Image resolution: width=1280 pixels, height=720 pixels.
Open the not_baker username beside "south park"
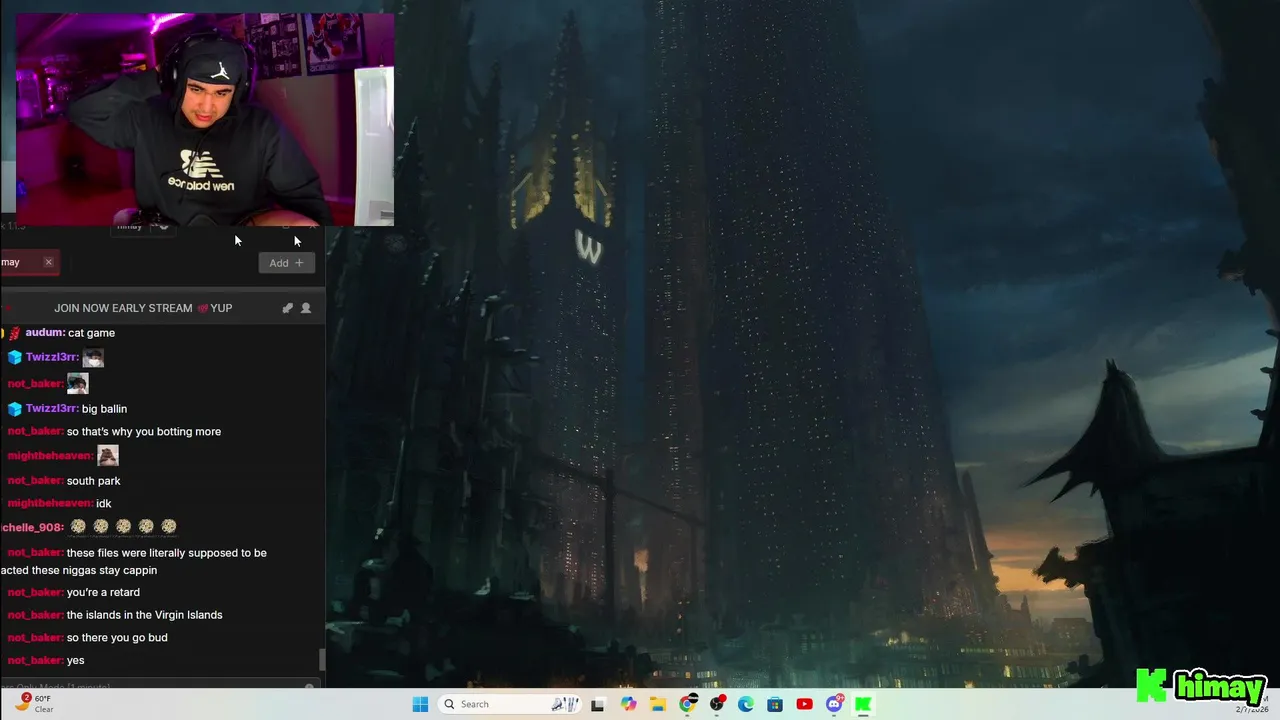(x=35, y=481)
